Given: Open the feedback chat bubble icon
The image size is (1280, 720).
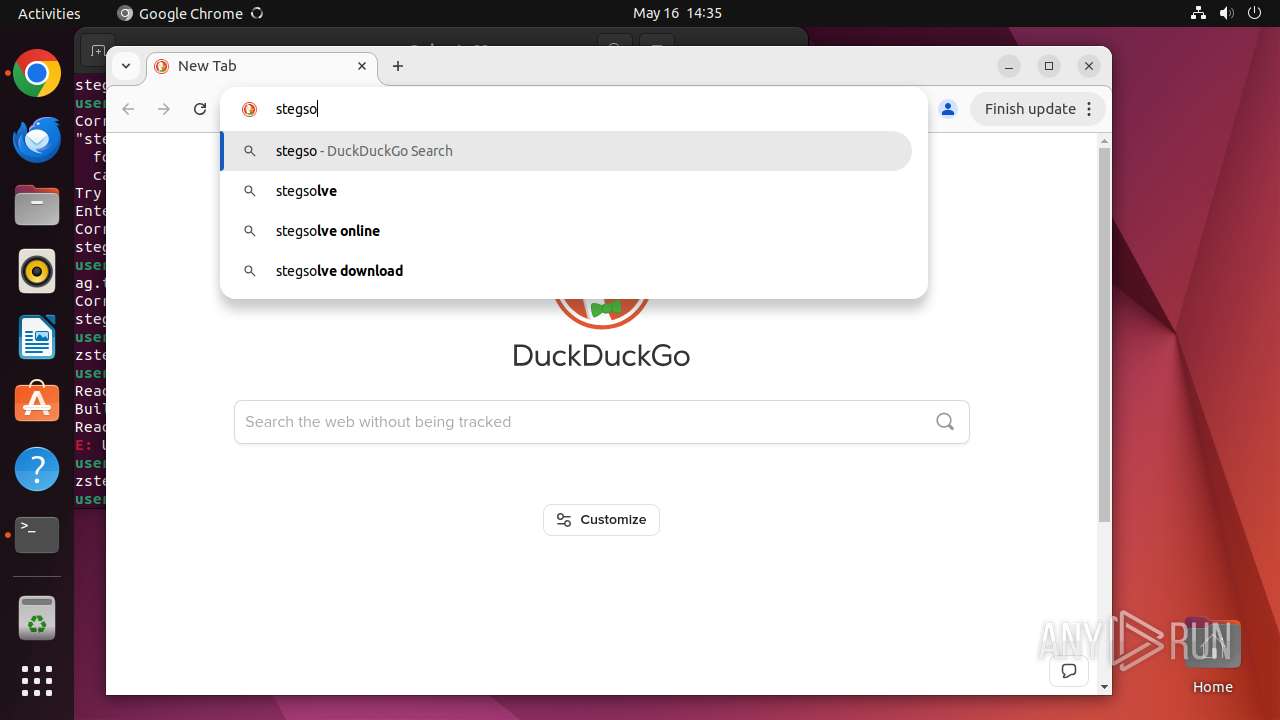Looking at the screenshot, I should (x=1069, y=671).
